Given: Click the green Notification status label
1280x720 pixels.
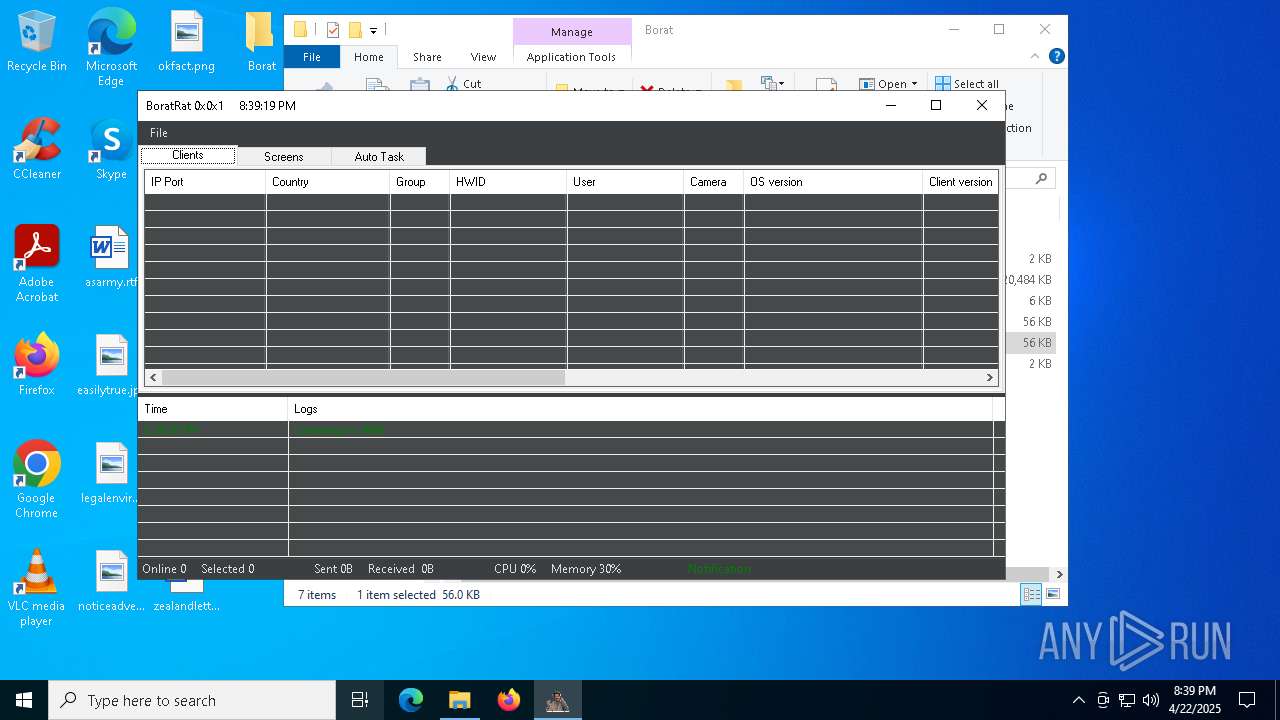Looking at the screenshot, I should (719, 569).
